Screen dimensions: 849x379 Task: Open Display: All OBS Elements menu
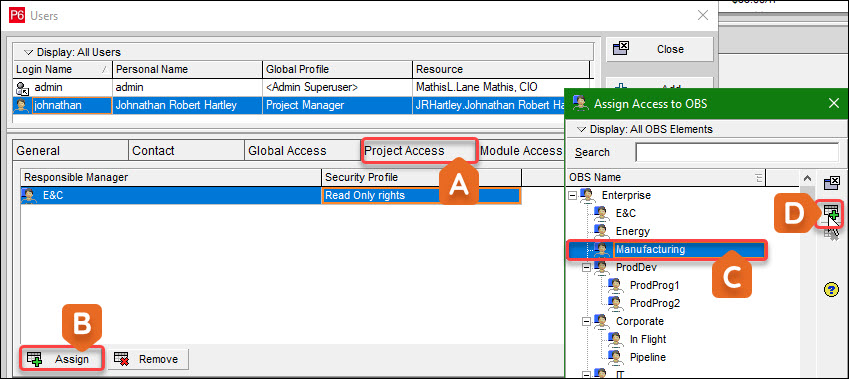[x=645, y=129]
